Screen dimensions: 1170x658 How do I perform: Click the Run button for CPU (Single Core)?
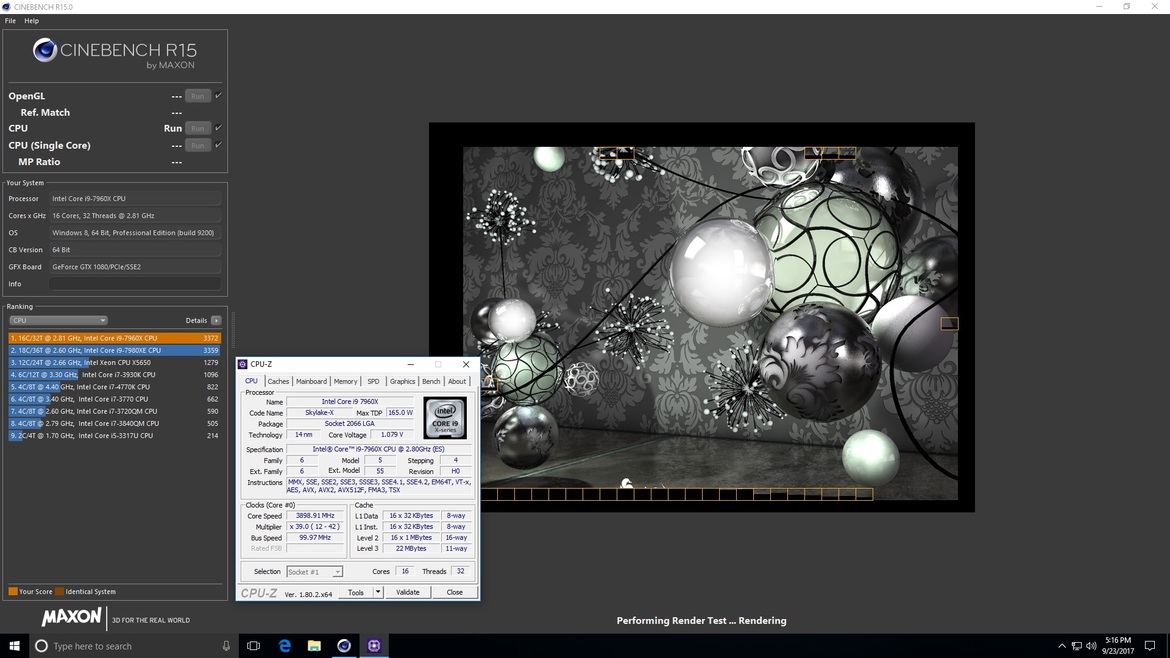[198, 145]
